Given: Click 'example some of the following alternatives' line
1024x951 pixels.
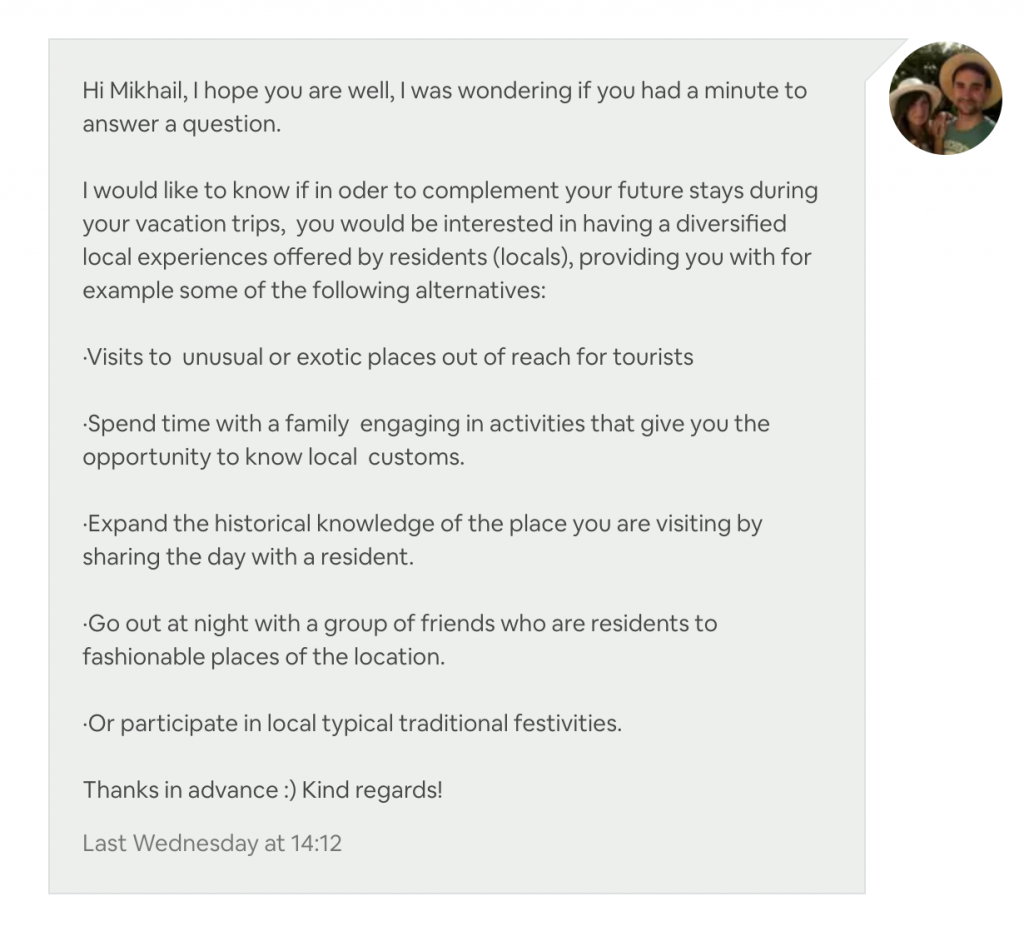Looking at the screenshot, I should pyautogui.click(x=314, y=291).
